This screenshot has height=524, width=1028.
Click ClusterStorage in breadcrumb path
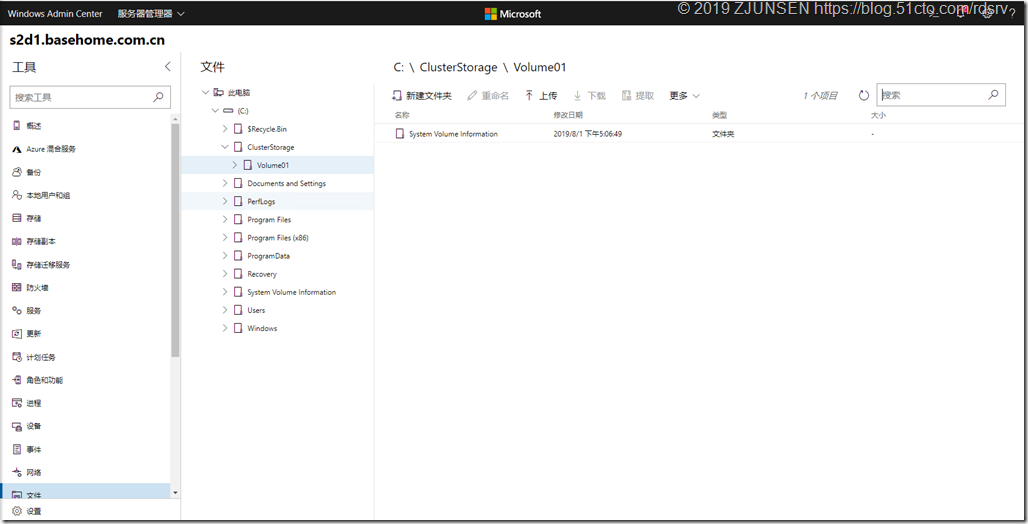coord(458,67)
